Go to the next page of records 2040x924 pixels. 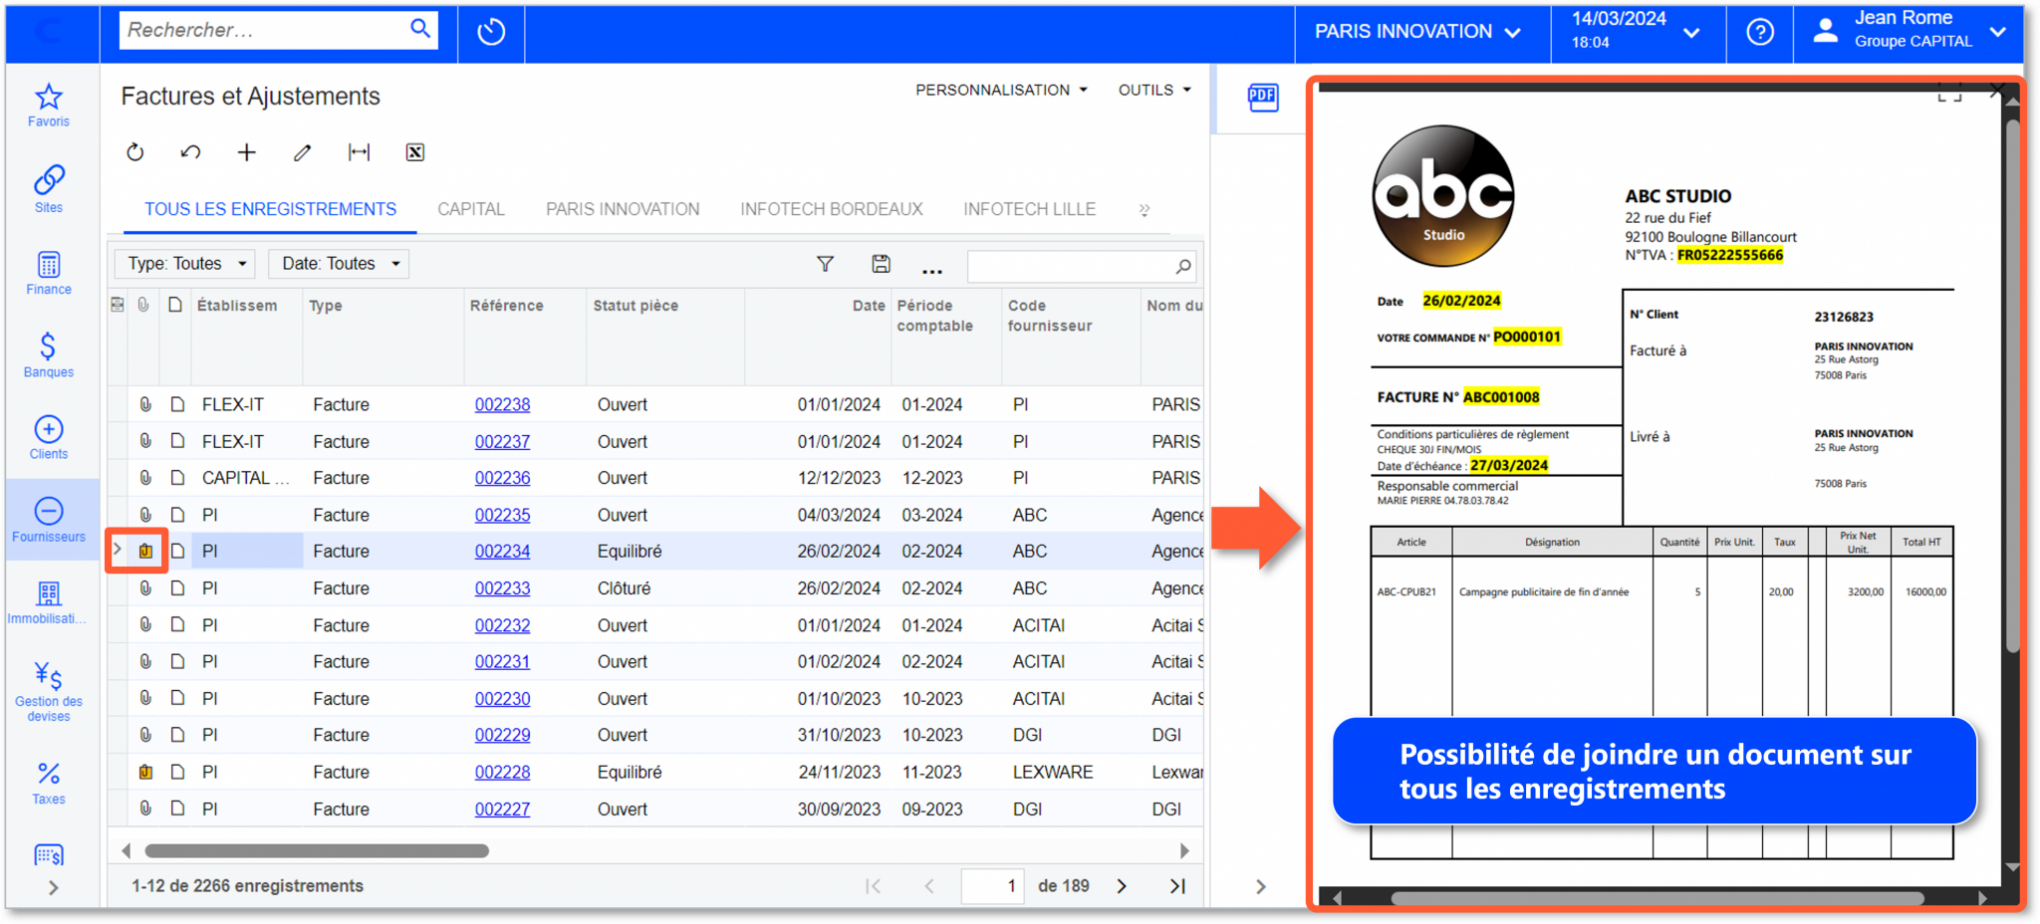pos(1122,886)
